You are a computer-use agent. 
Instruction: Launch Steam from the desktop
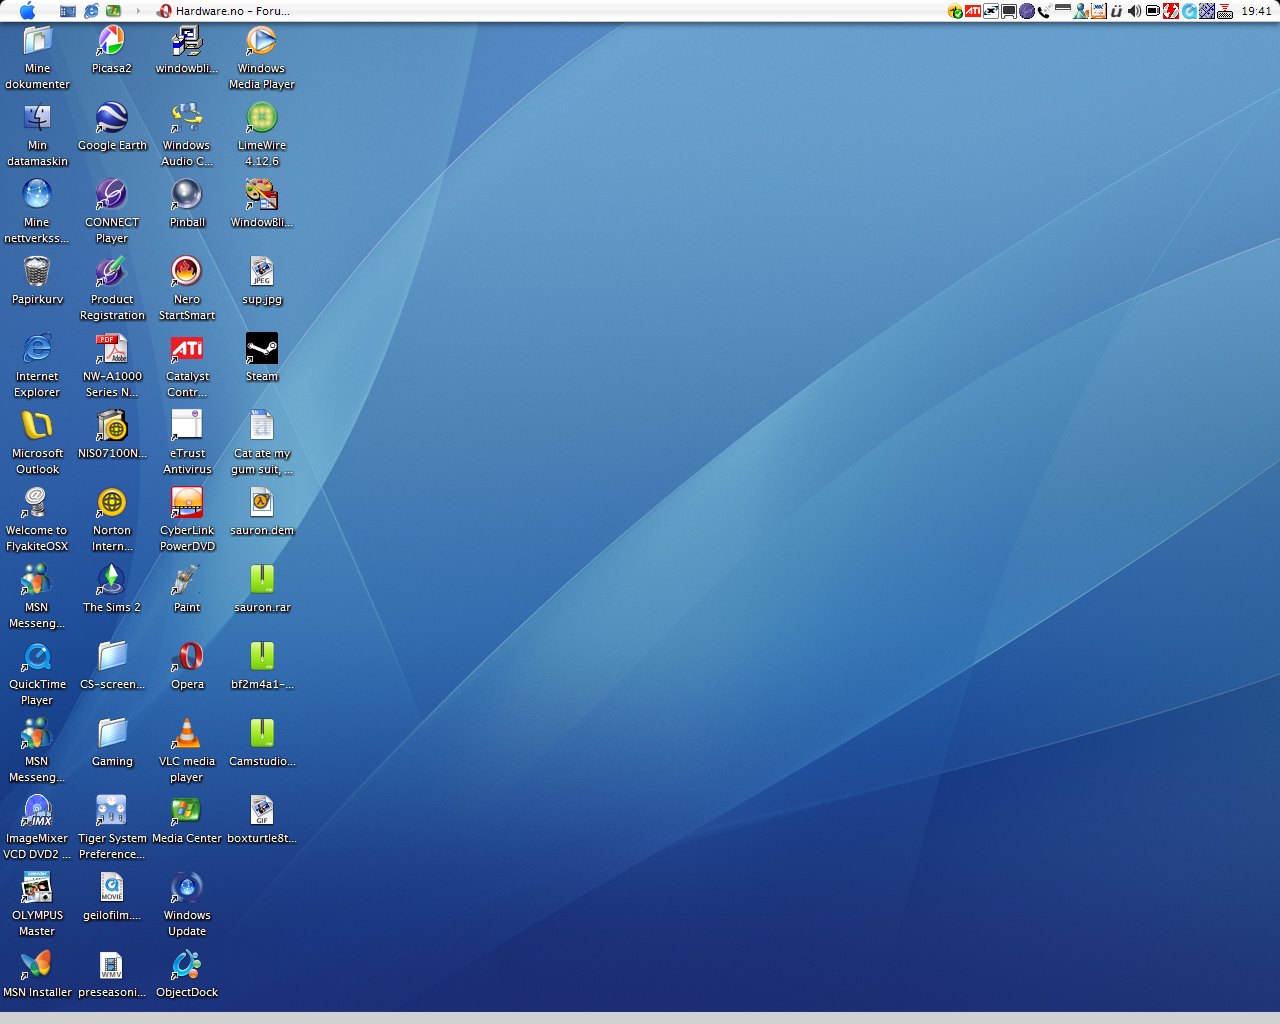point(262,350)
